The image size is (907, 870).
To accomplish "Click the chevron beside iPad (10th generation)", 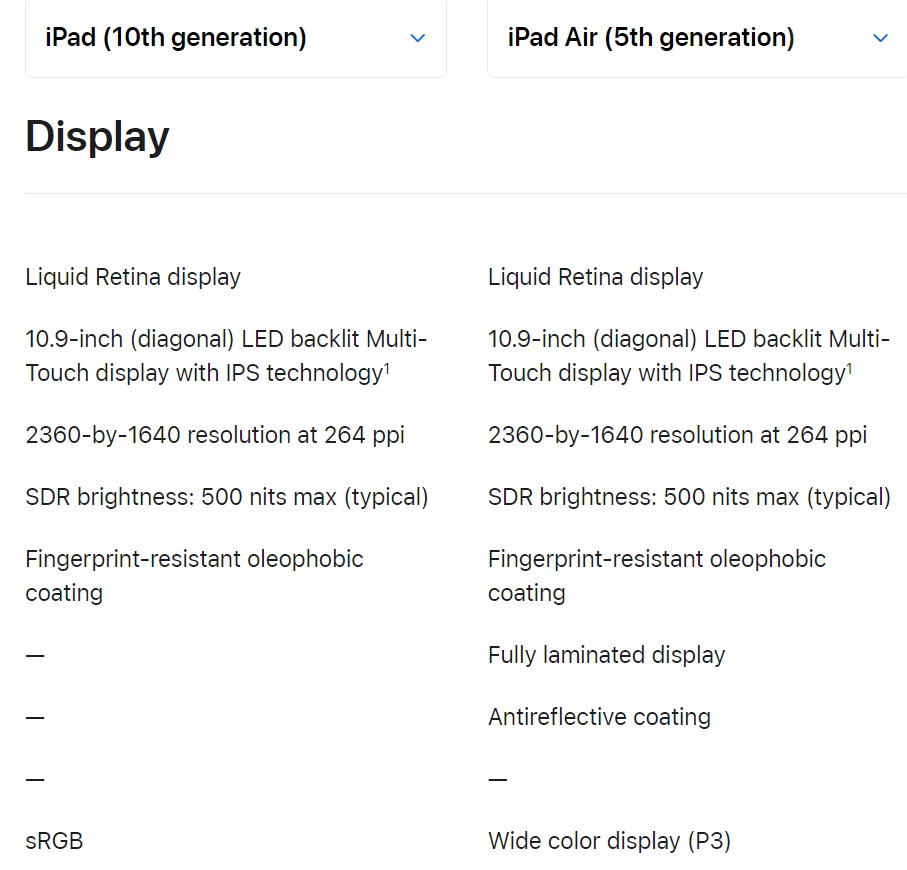I will point(418,38).
